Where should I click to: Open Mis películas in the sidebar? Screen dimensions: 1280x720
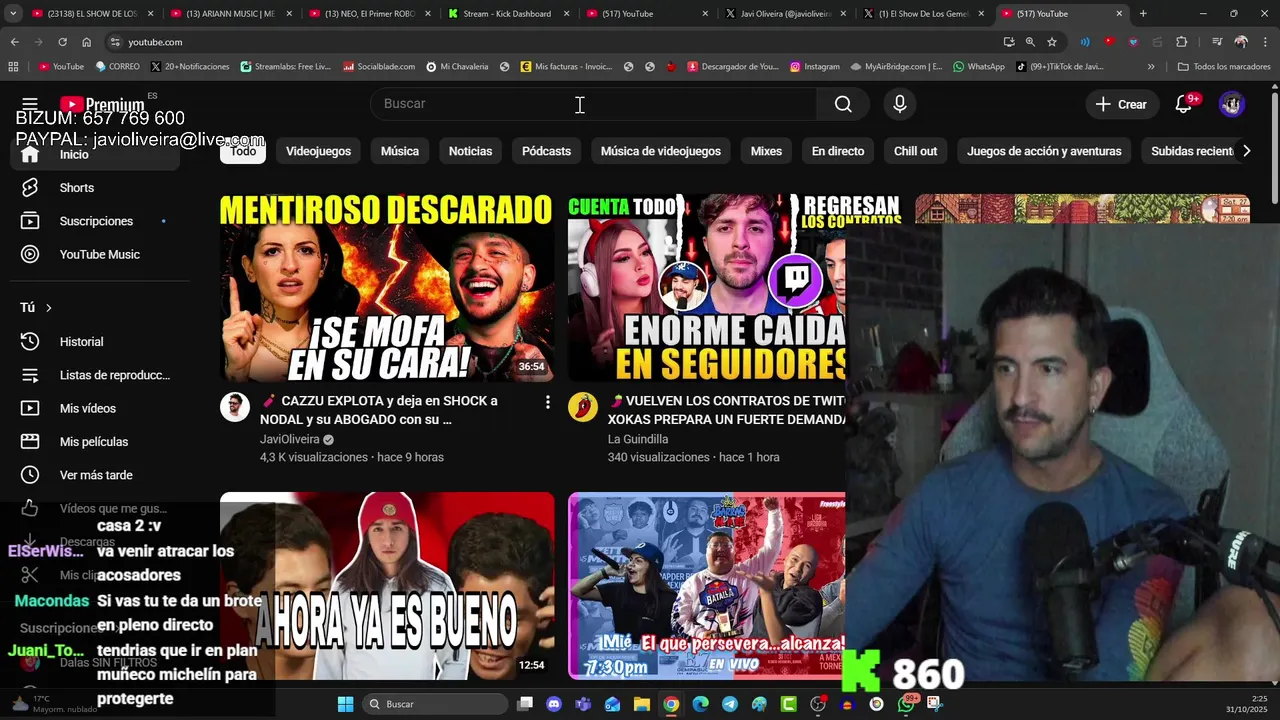[93, 442]
